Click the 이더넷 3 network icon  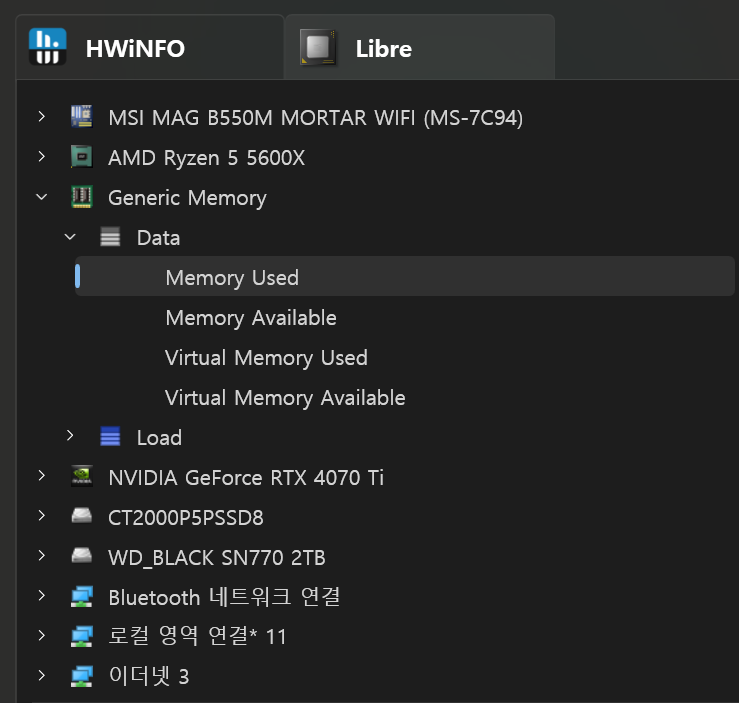click(82, 677)
